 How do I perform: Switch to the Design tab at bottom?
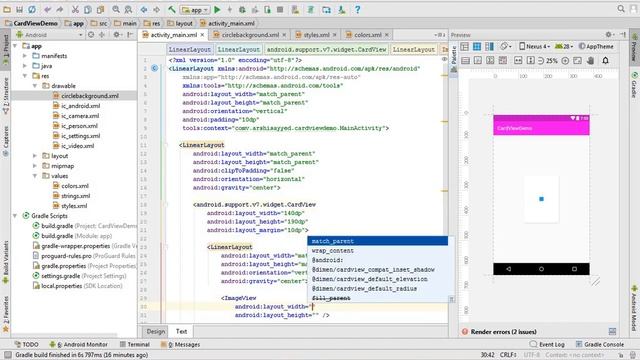click(x=156, y=331)
